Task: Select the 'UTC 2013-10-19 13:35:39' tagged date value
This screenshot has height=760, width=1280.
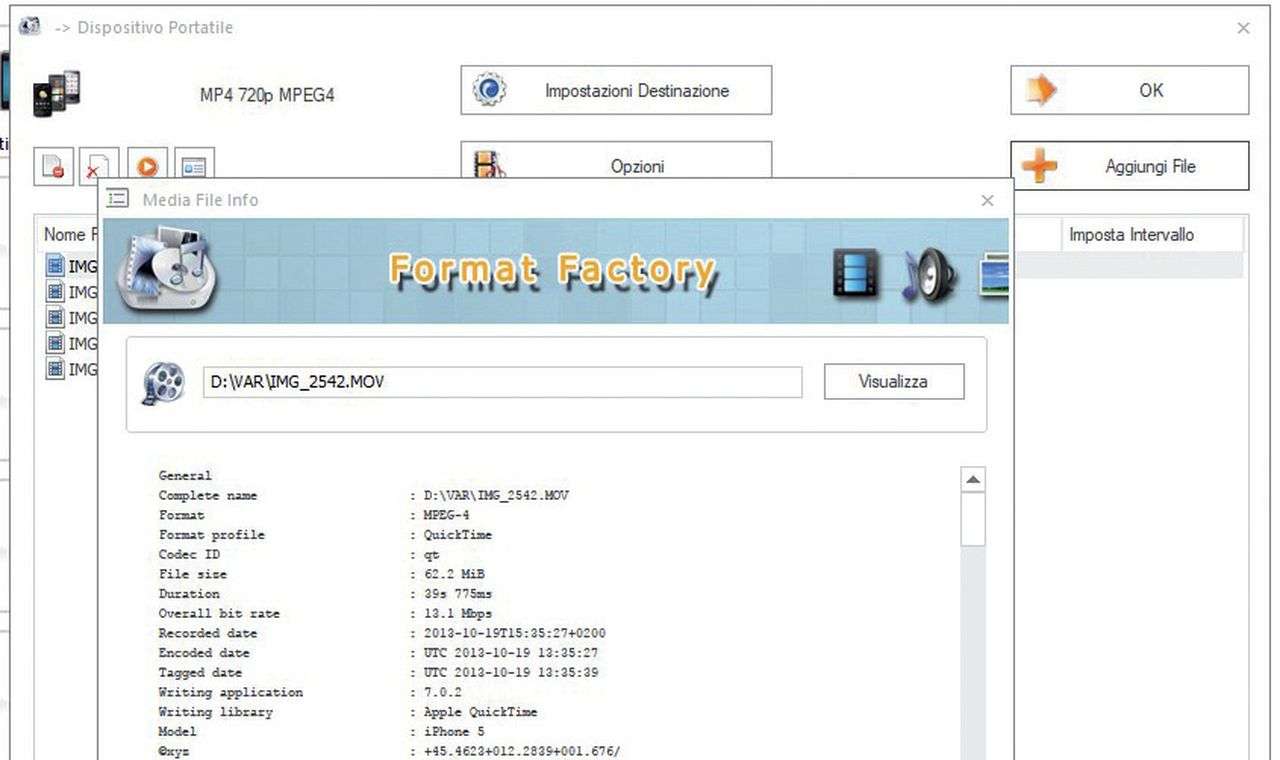Action: coord(511,672)
